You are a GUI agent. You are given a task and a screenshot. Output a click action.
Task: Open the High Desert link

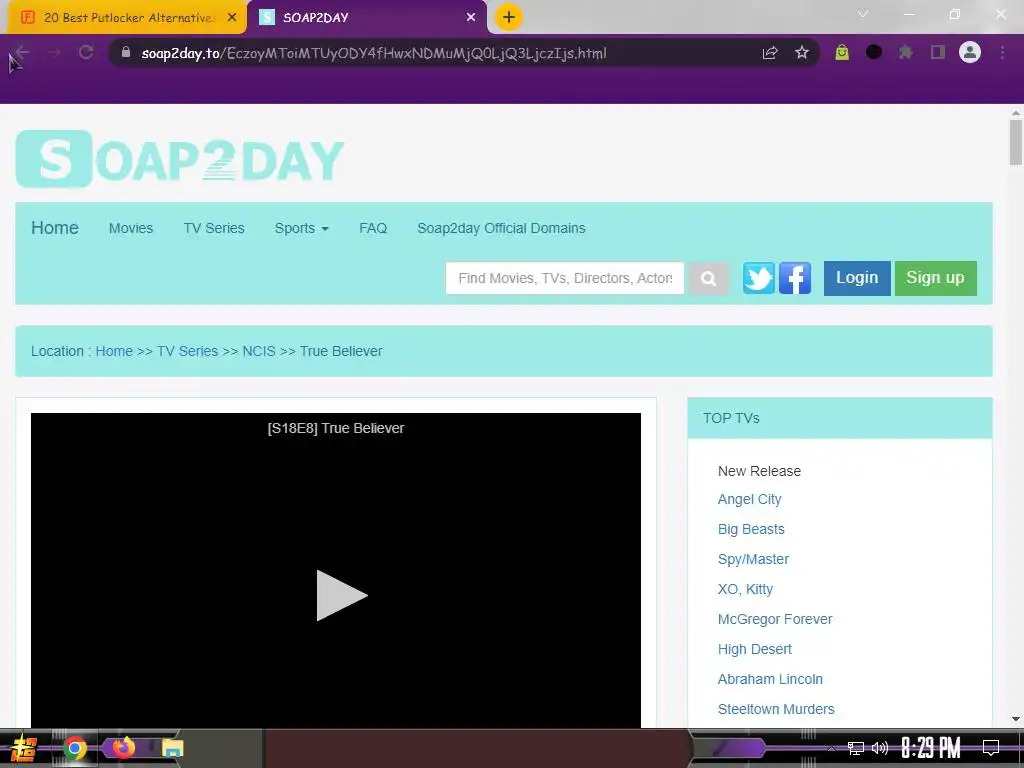tap(754, 650)
